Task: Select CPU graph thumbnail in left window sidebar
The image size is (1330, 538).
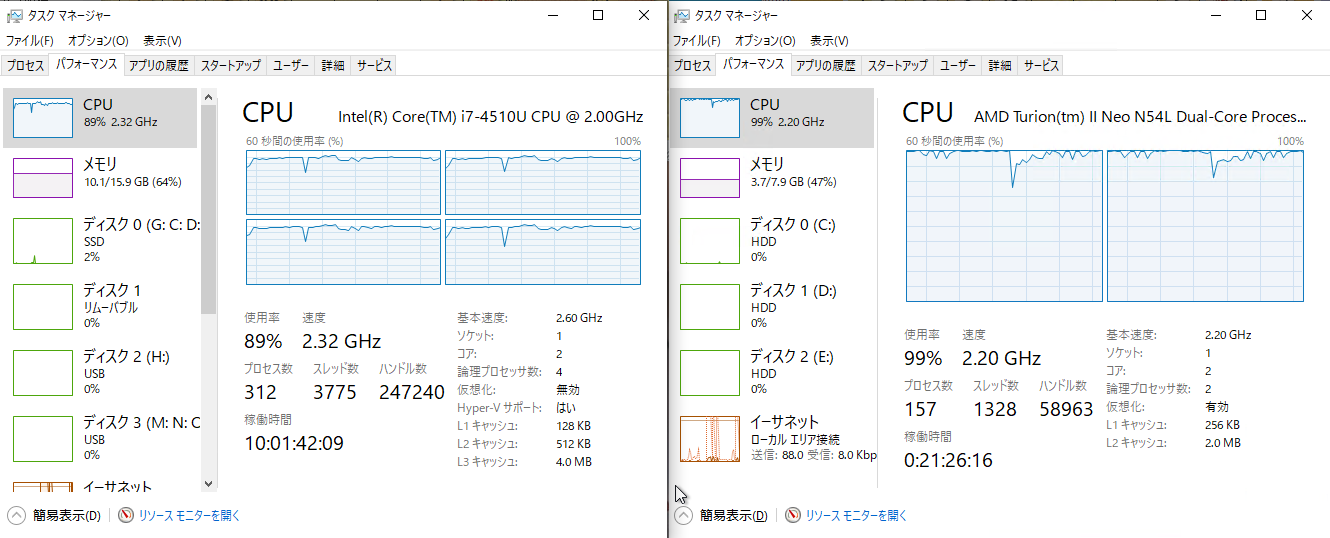Action: pyautogui.click(x=43, y=118)
